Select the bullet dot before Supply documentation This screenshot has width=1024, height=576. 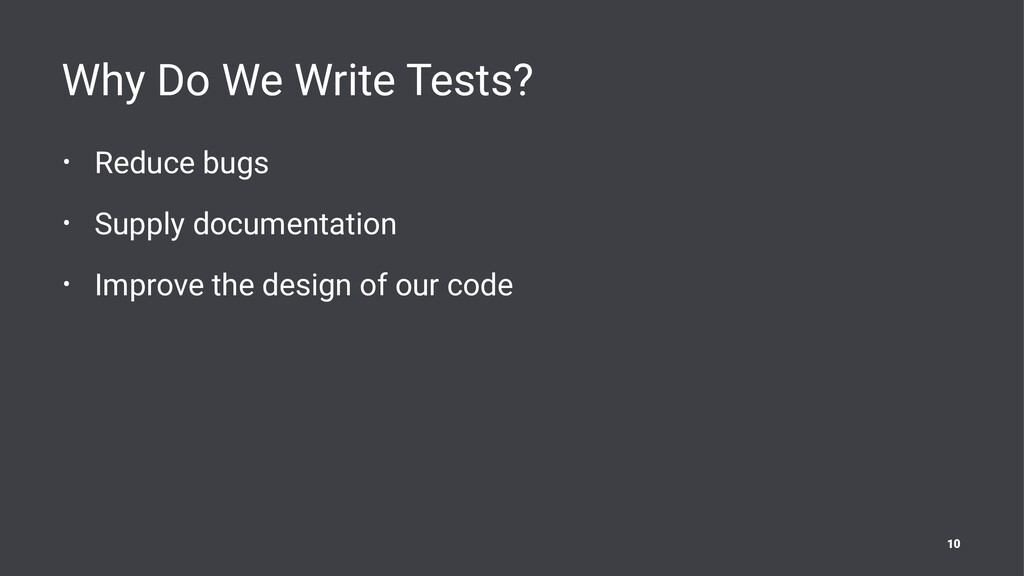point(66,223)
